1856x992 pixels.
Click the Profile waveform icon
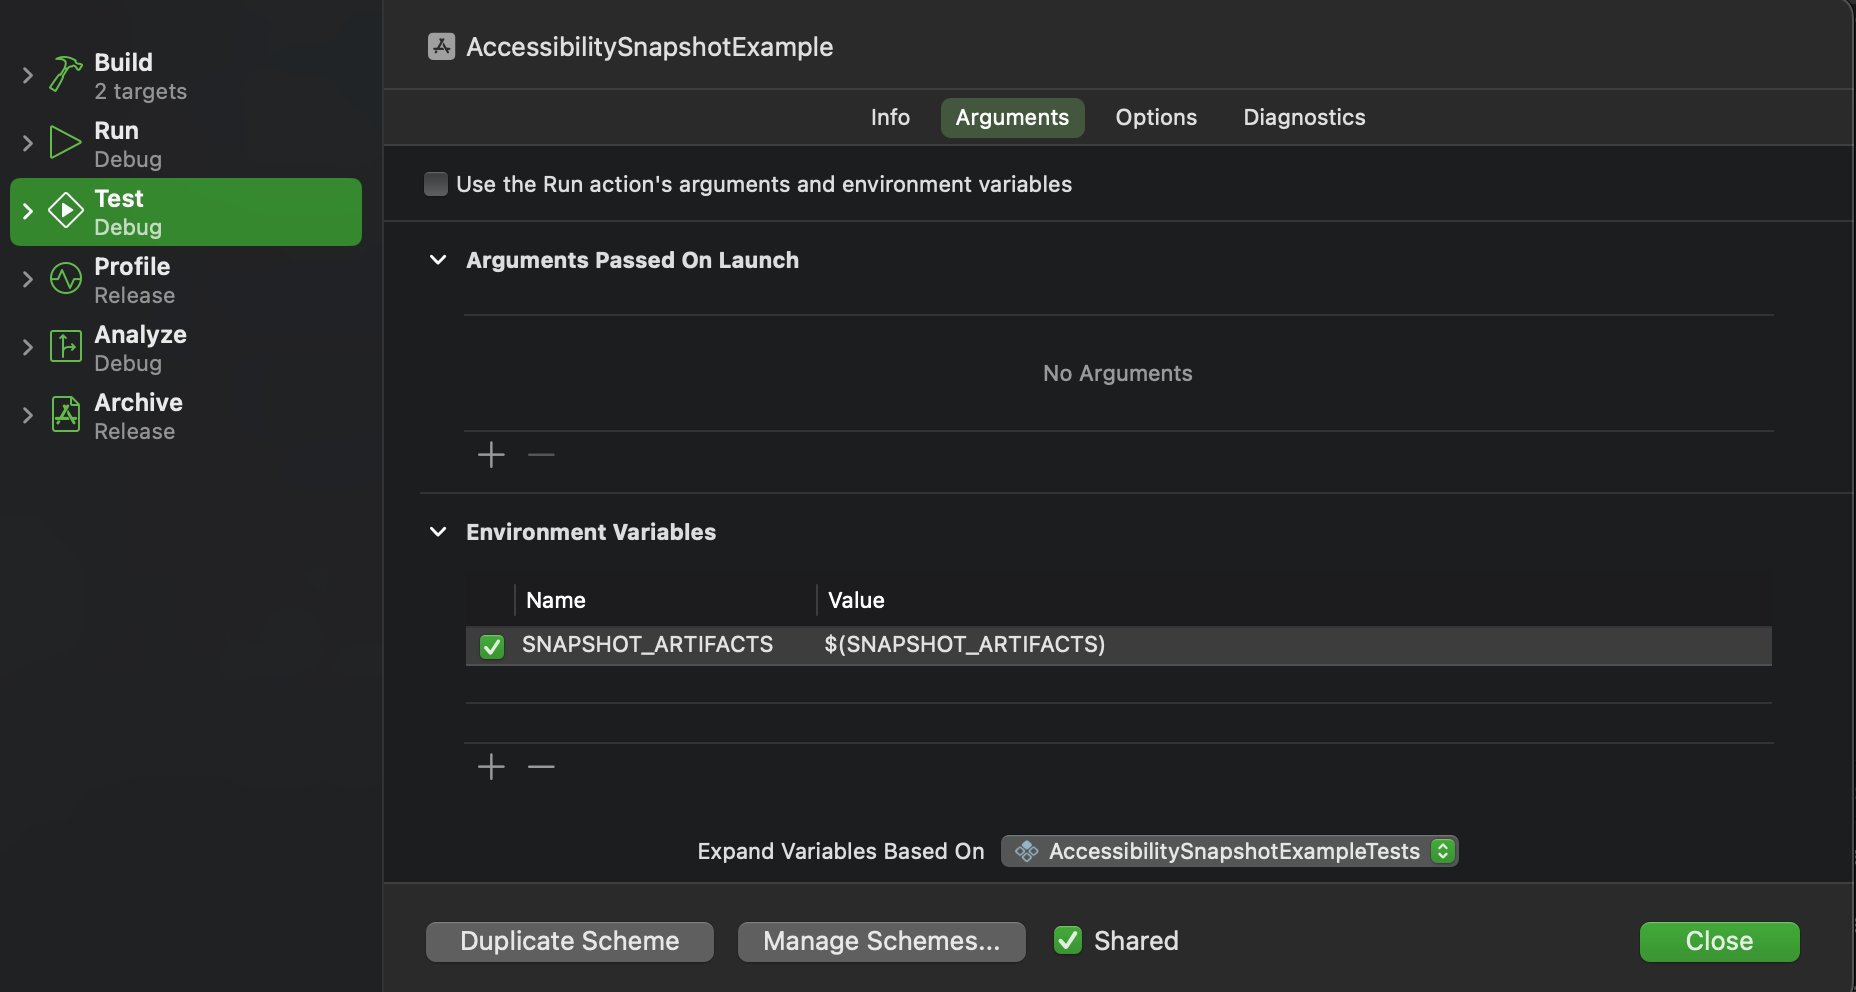[x=66, y=279]
